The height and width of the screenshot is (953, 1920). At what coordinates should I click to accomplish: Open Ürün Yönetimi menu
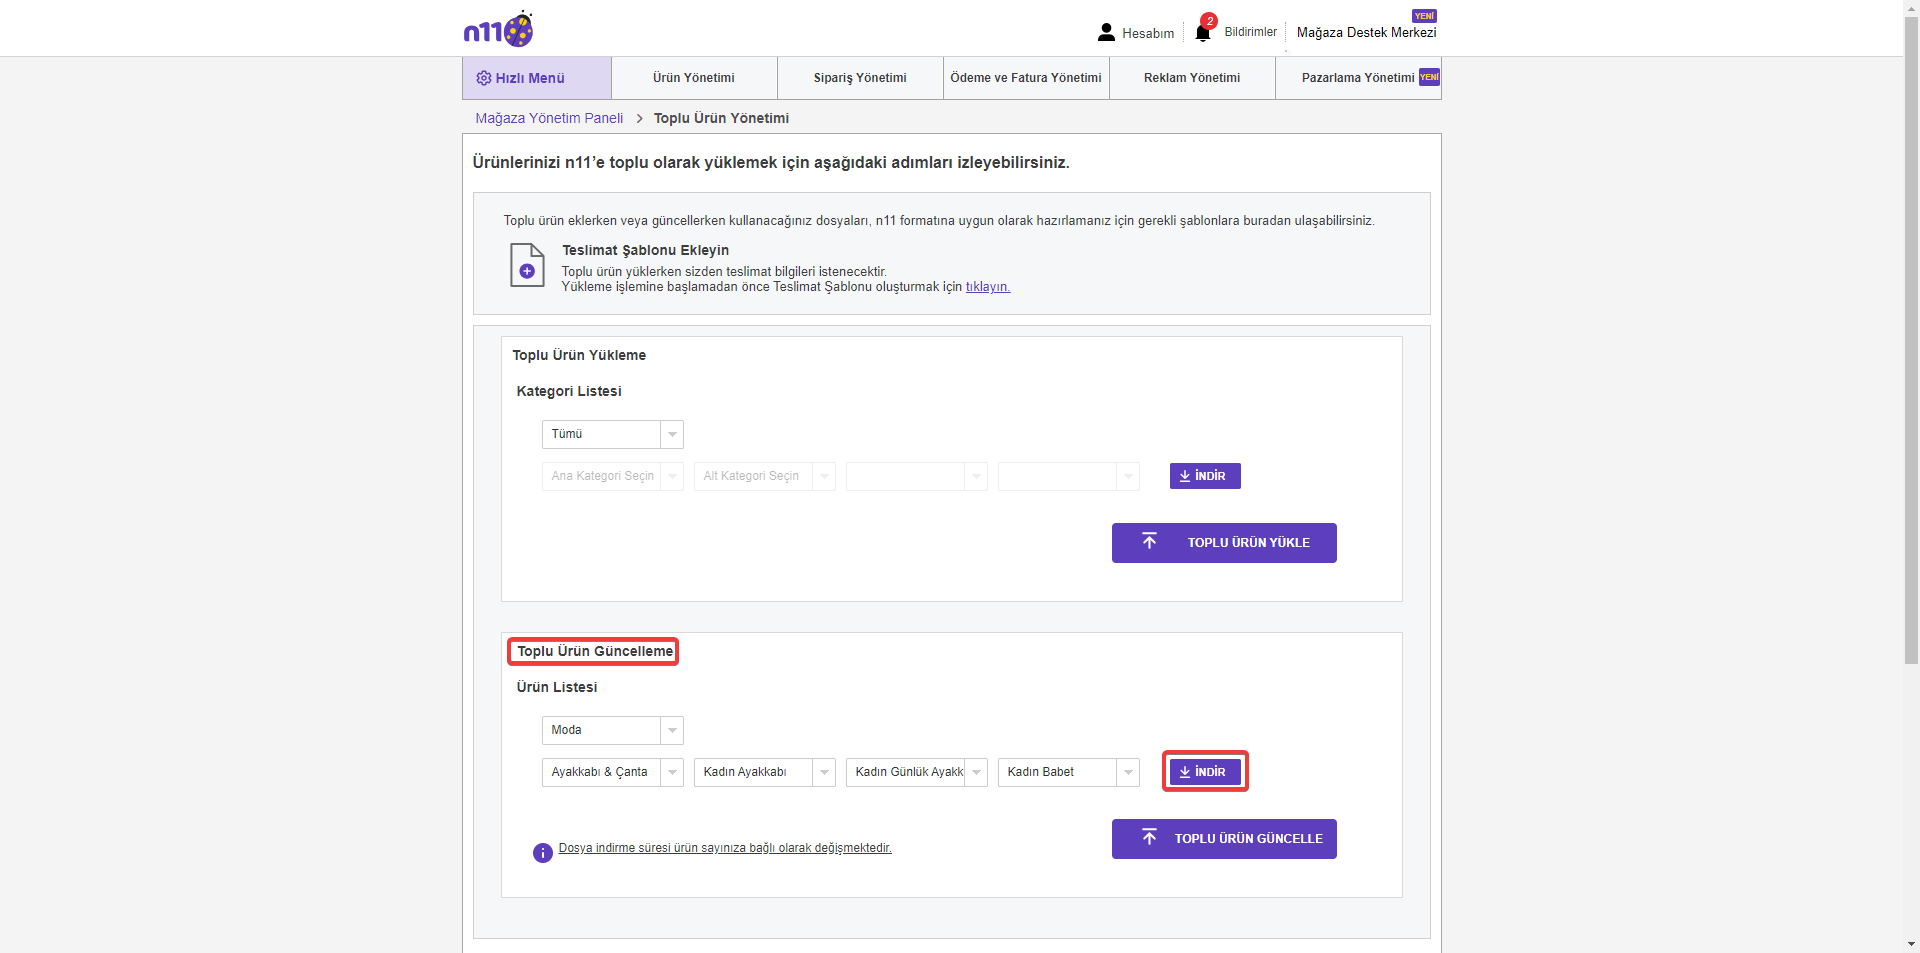click(x=694, y=78)
